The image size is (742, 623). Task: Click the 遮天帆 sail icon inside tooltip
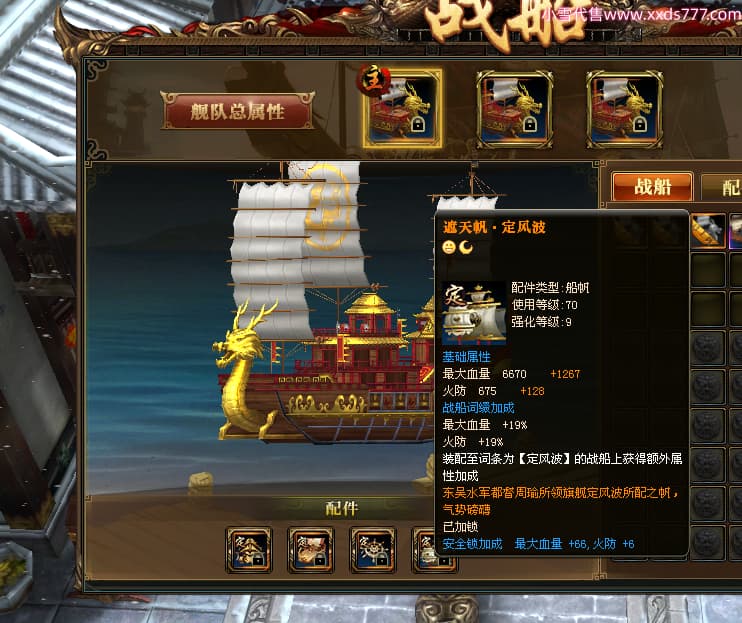(474, 313)
